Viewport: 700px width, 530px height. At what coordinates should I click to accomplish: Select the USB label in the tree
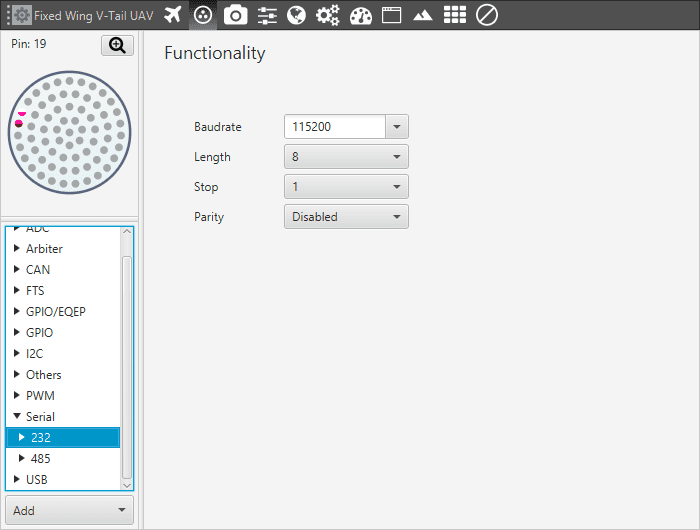(37, 480)
